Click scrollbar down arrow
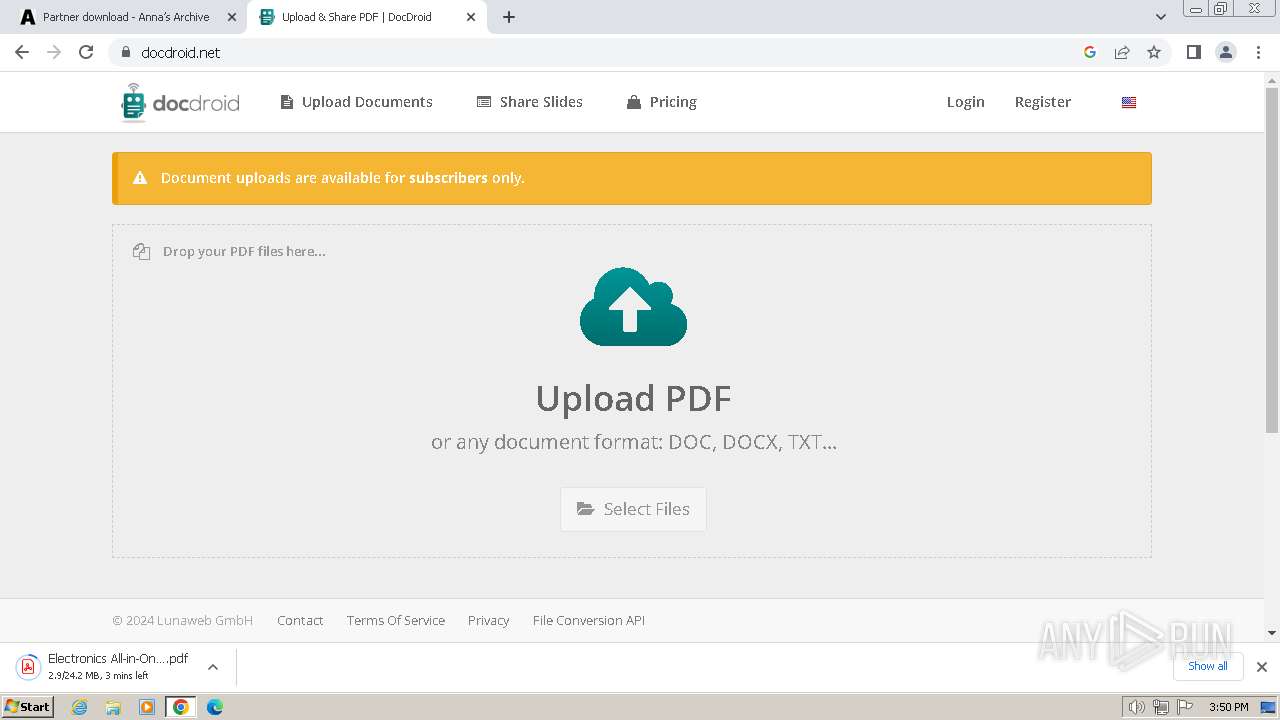This screenshot has height=720, width=1280. [1272, 633]
